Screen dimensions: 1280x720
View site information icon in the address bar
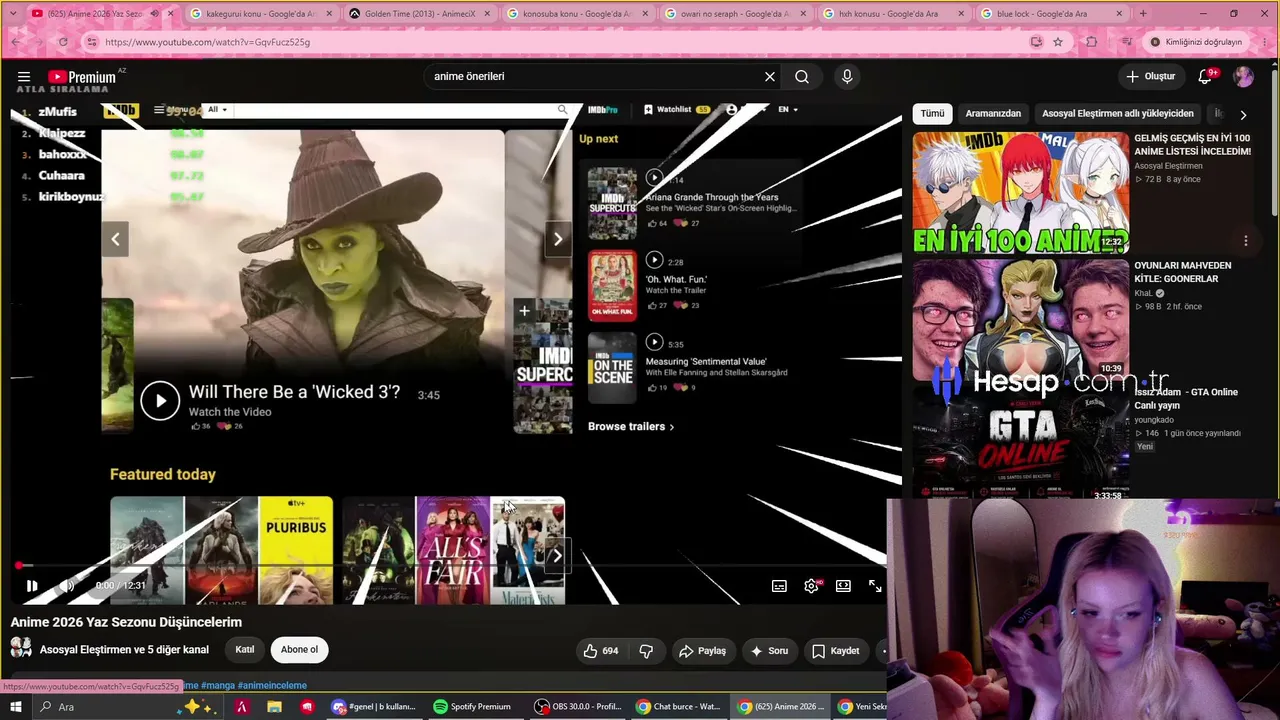pos(92,42)
